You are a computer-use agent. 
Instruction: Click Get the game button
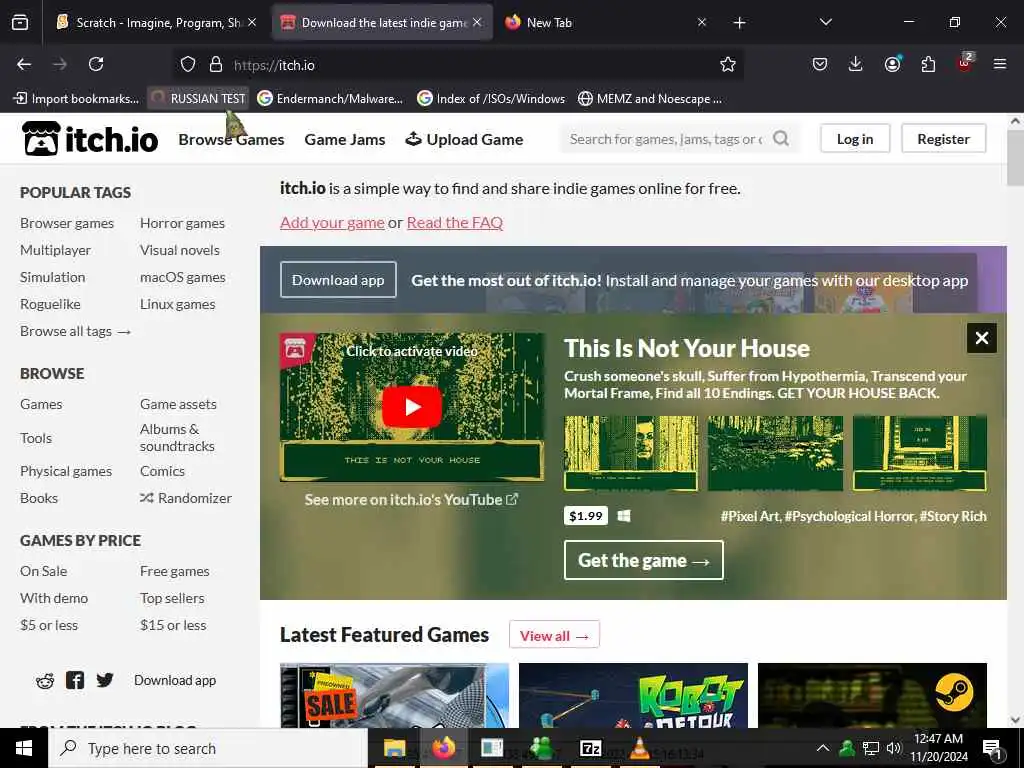pyautogui.click(x=643, y=560)
